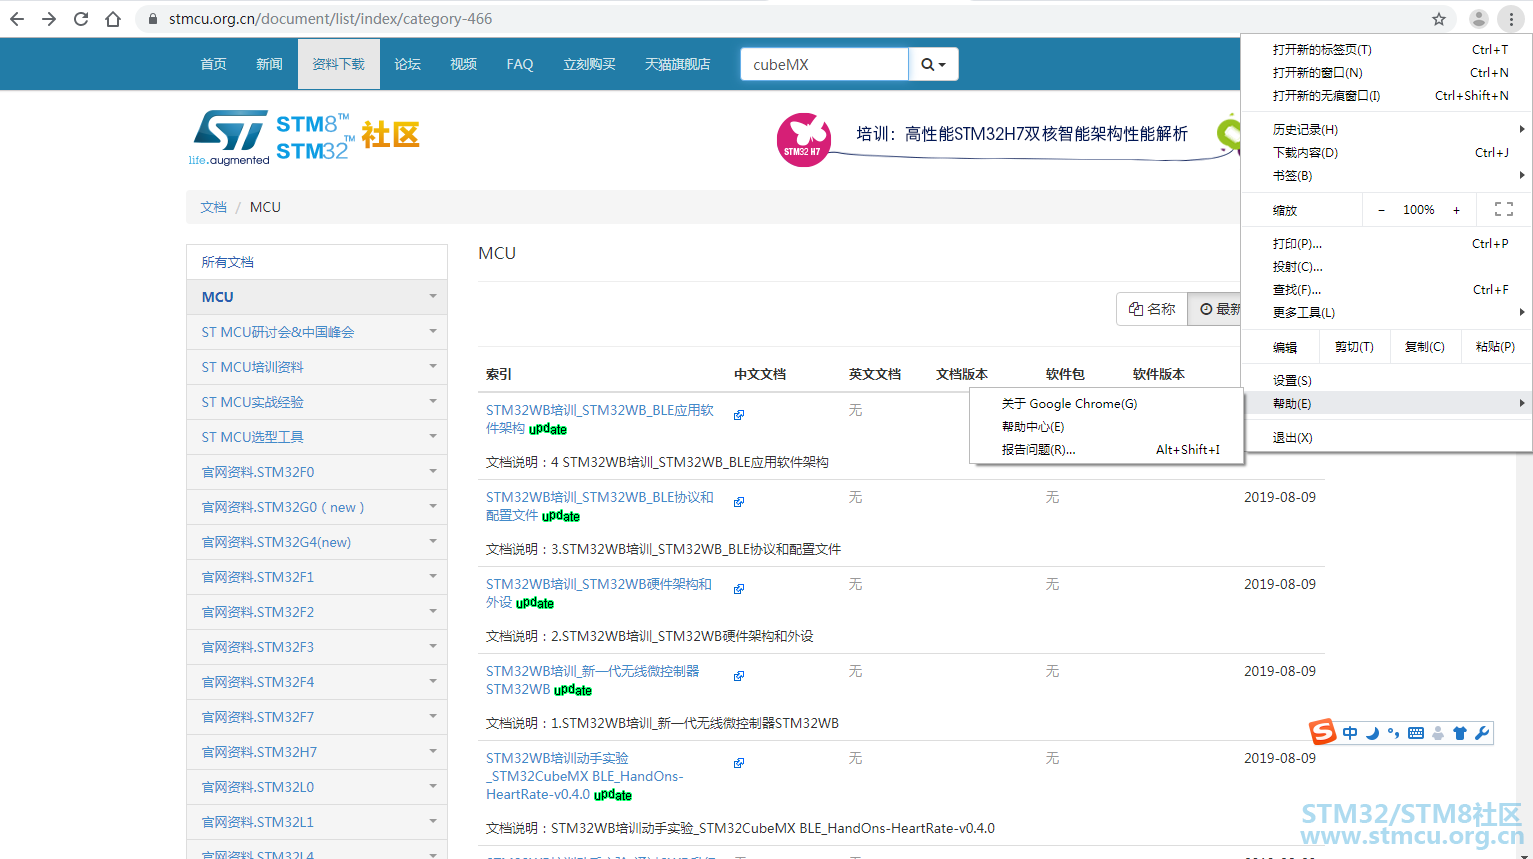Viewport: 1533px width, 859px height.
Task: Open Chinese document icon for STM32WB_BLE应用软件架构 row
Action: point(739,415)
